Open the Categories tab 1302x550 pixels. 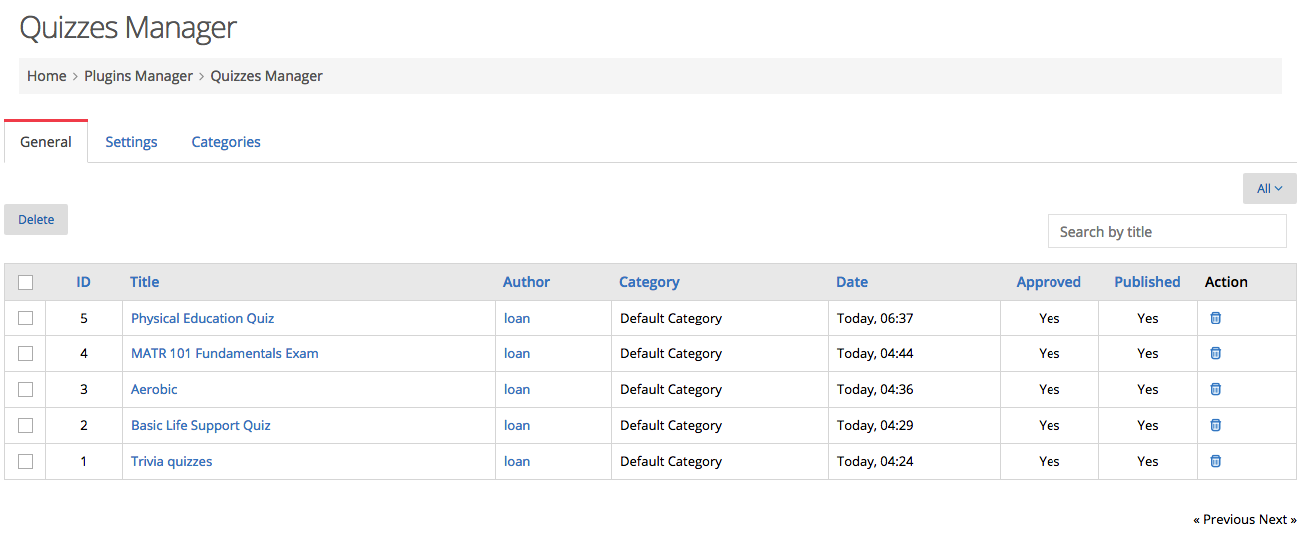(226, 142)
